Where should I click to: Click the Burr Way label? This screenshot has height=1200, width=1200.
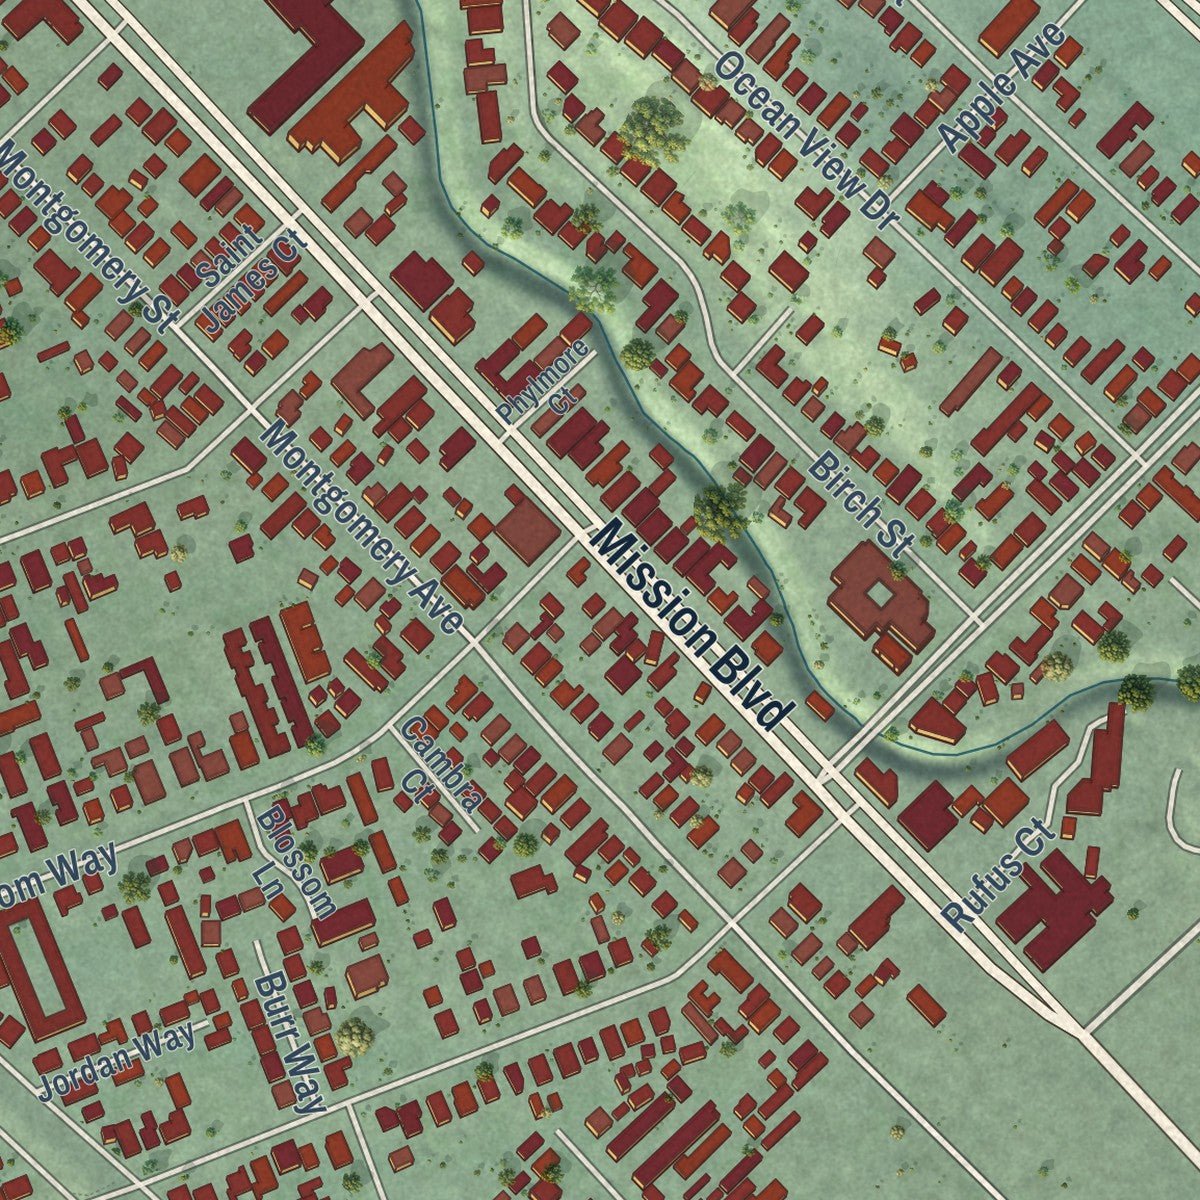[290, 1044]
